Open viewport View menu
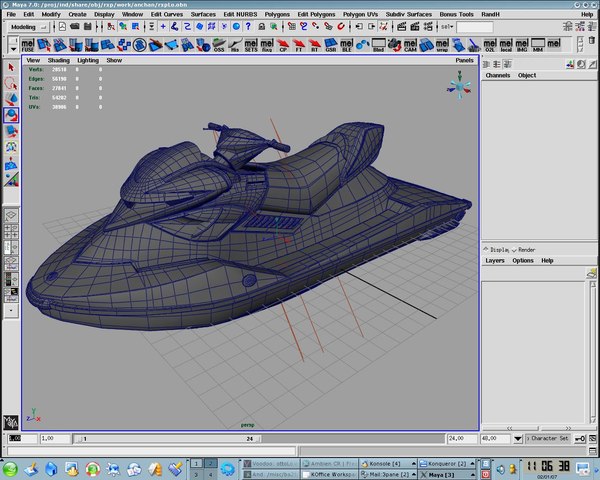 click(33, 60)
